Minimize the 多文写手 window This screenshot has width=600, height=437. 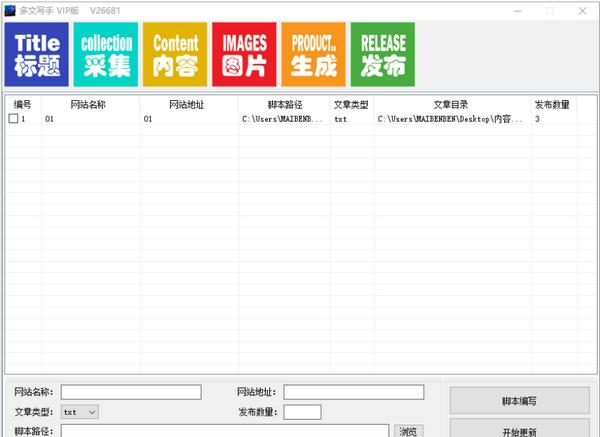(x=517, y=11)
